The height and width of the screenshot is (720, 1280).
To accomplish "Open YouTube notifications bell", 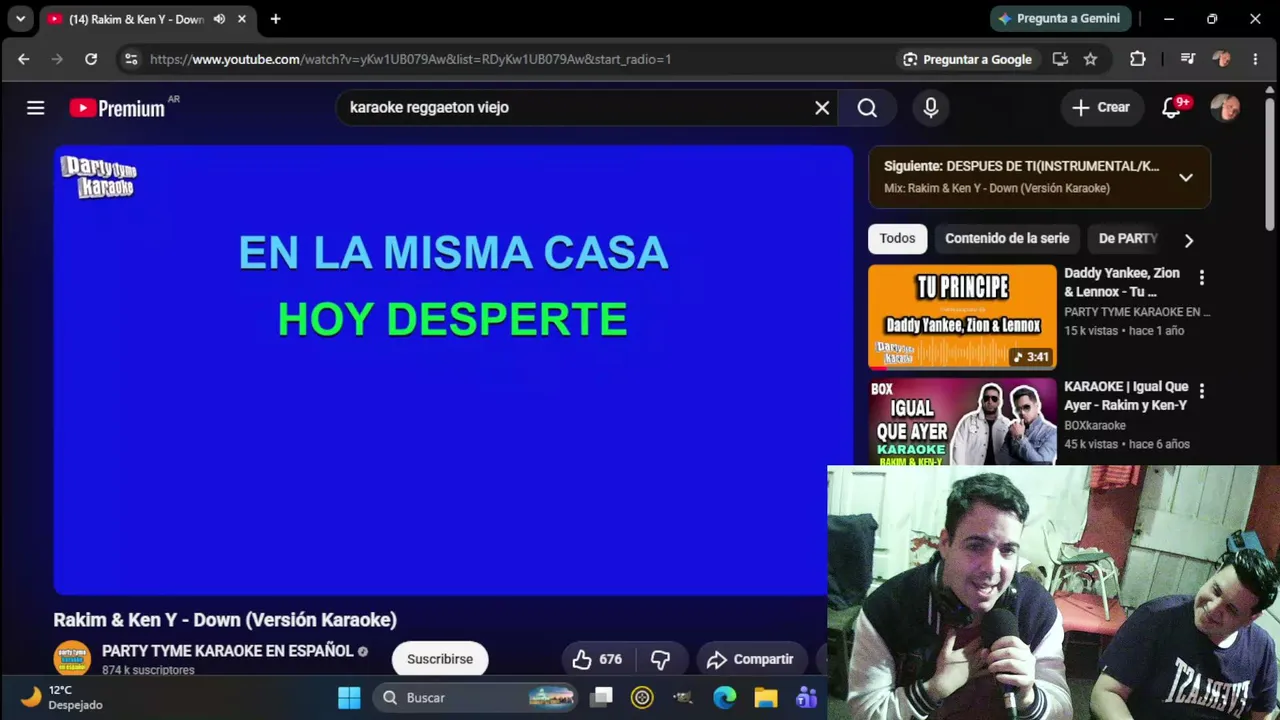I will pos(1171,108).
